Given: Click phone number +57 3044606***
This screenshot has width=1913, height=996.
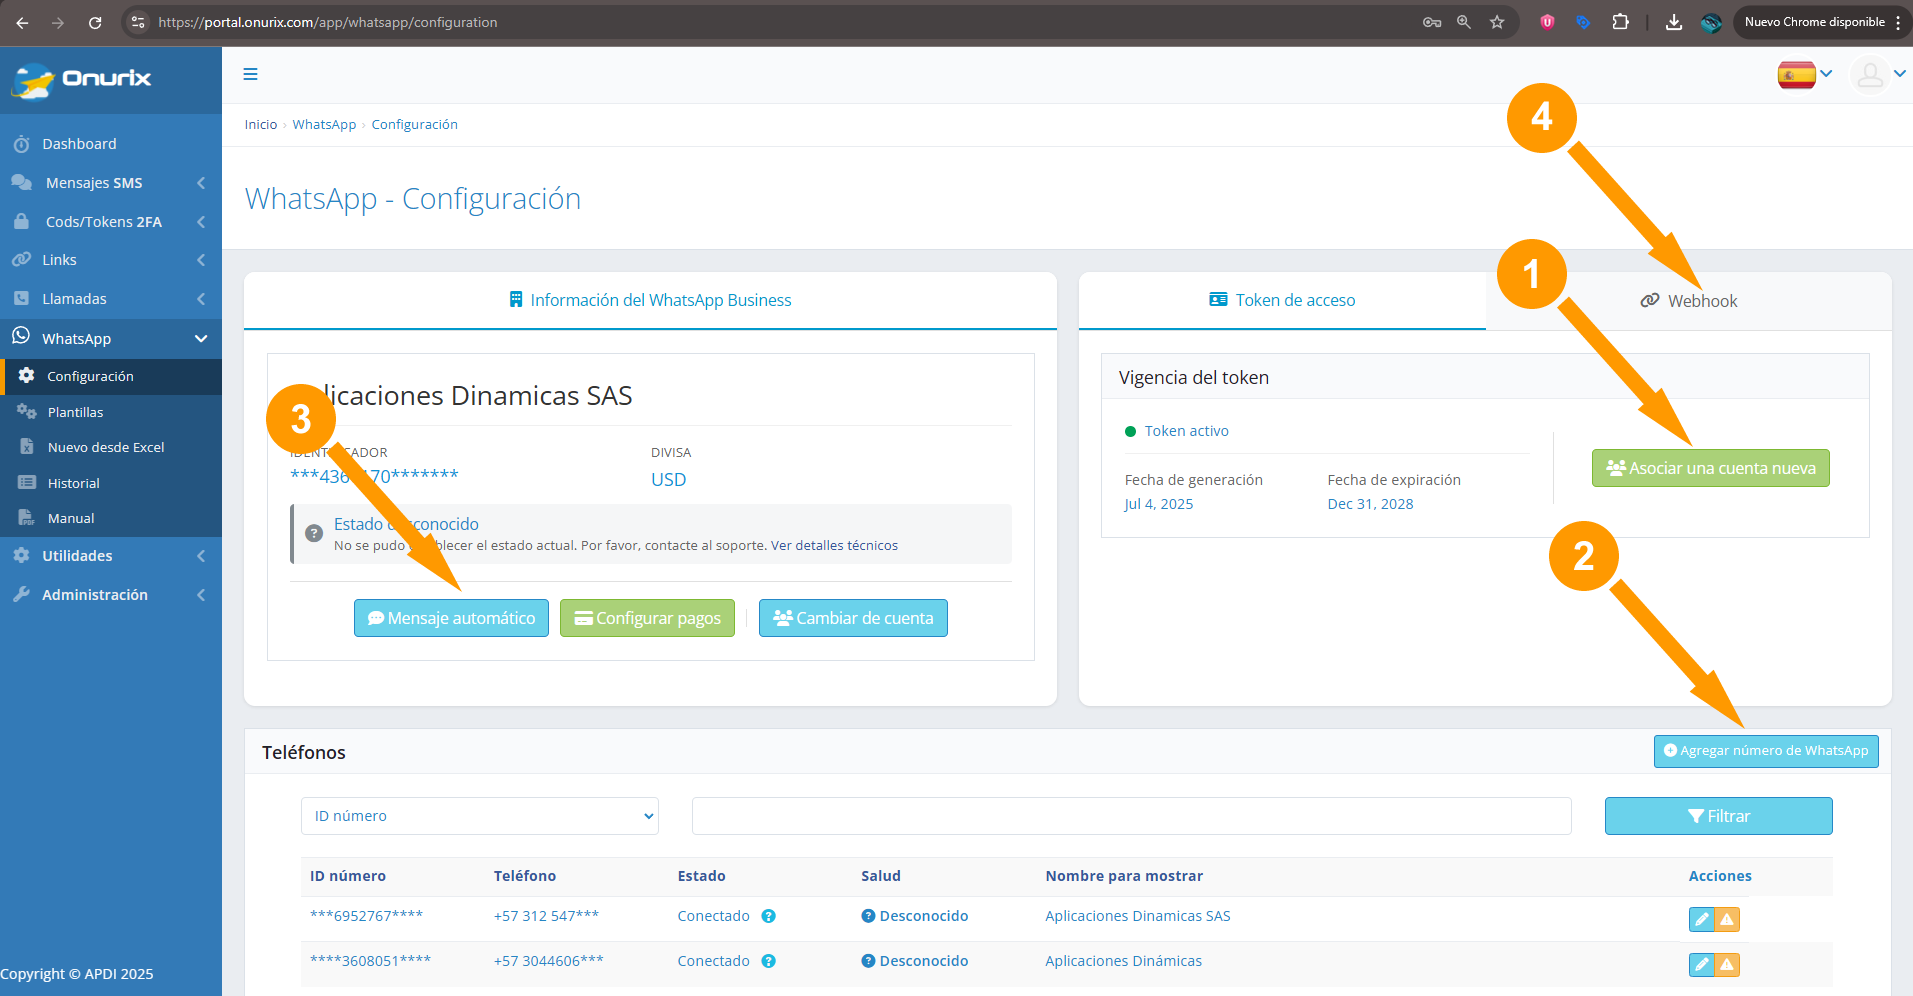Looking at the screenshot, I should coord(548,961).
